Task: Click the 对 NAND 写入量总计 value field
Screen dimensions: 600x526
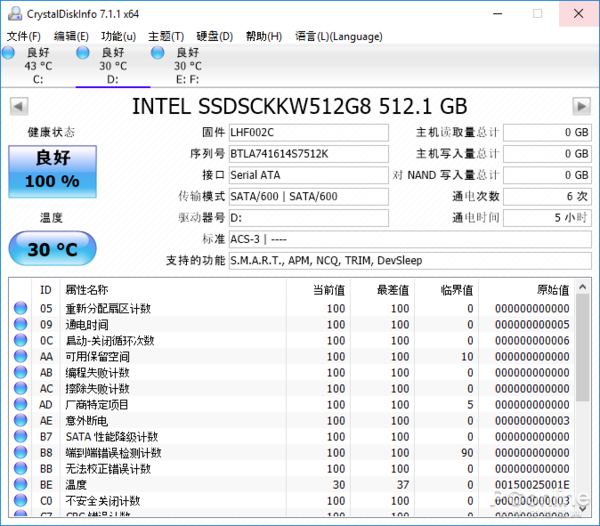Action: tap(547, 175)
